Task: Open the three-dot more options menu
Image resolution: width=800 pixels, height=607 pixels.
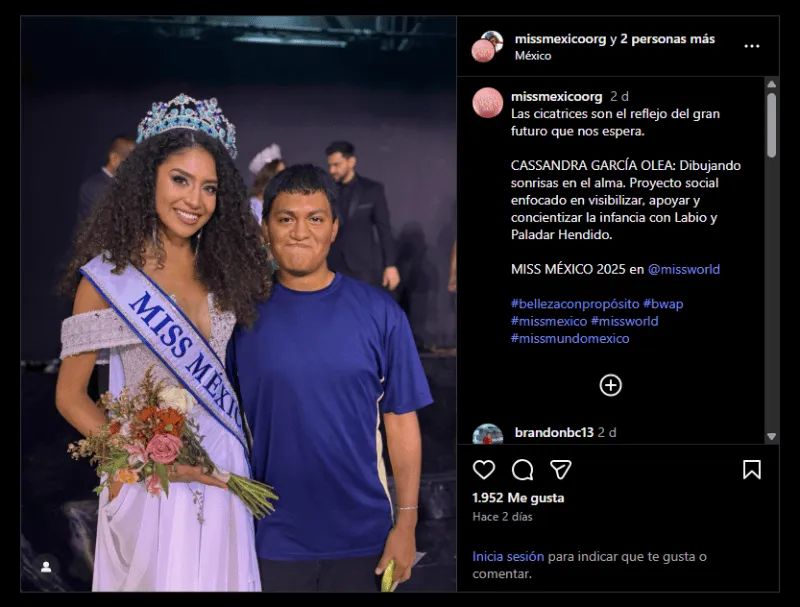Action: click(x=752, y=46)
